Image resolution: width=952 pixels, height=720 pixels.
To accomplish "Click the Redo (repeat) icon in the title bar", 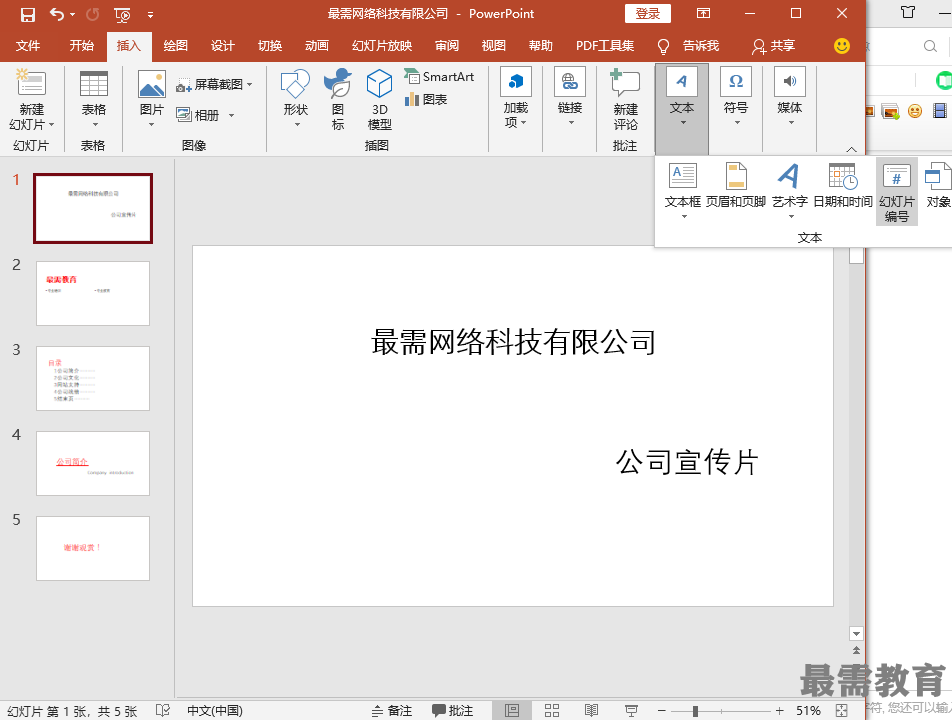I will [93, 15].
